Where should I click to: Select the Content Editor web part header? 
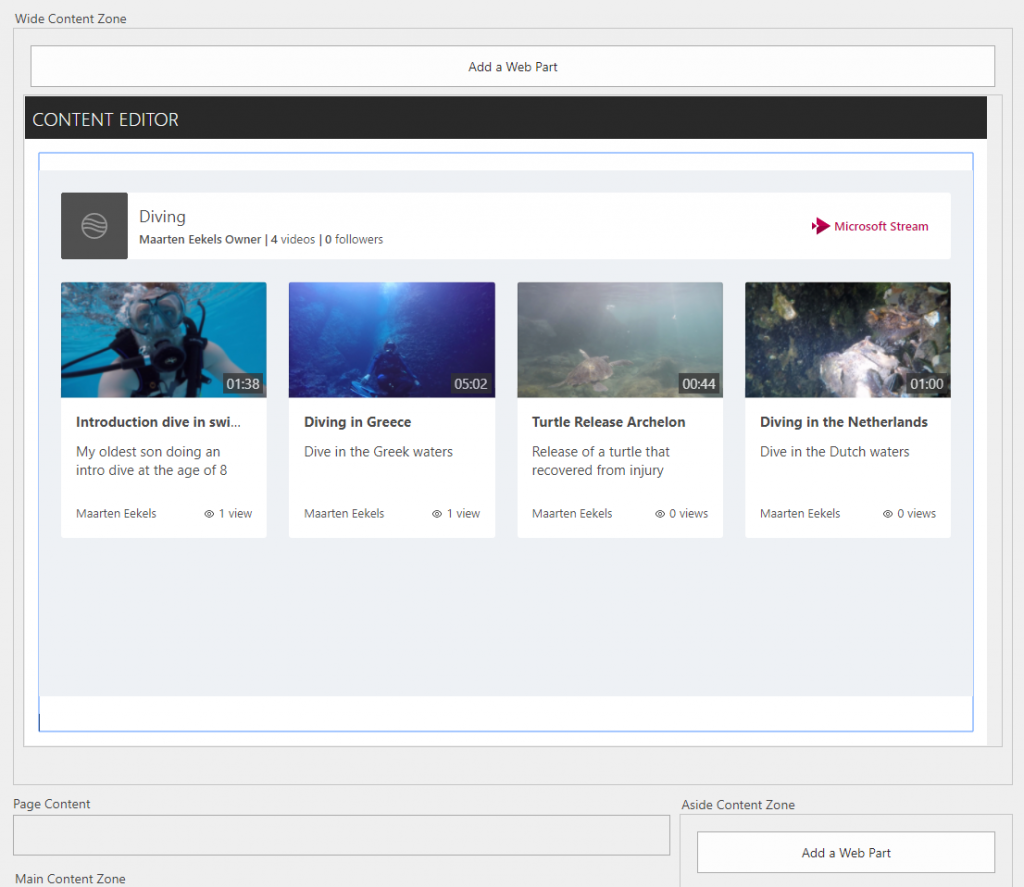[x=505, y=119]
